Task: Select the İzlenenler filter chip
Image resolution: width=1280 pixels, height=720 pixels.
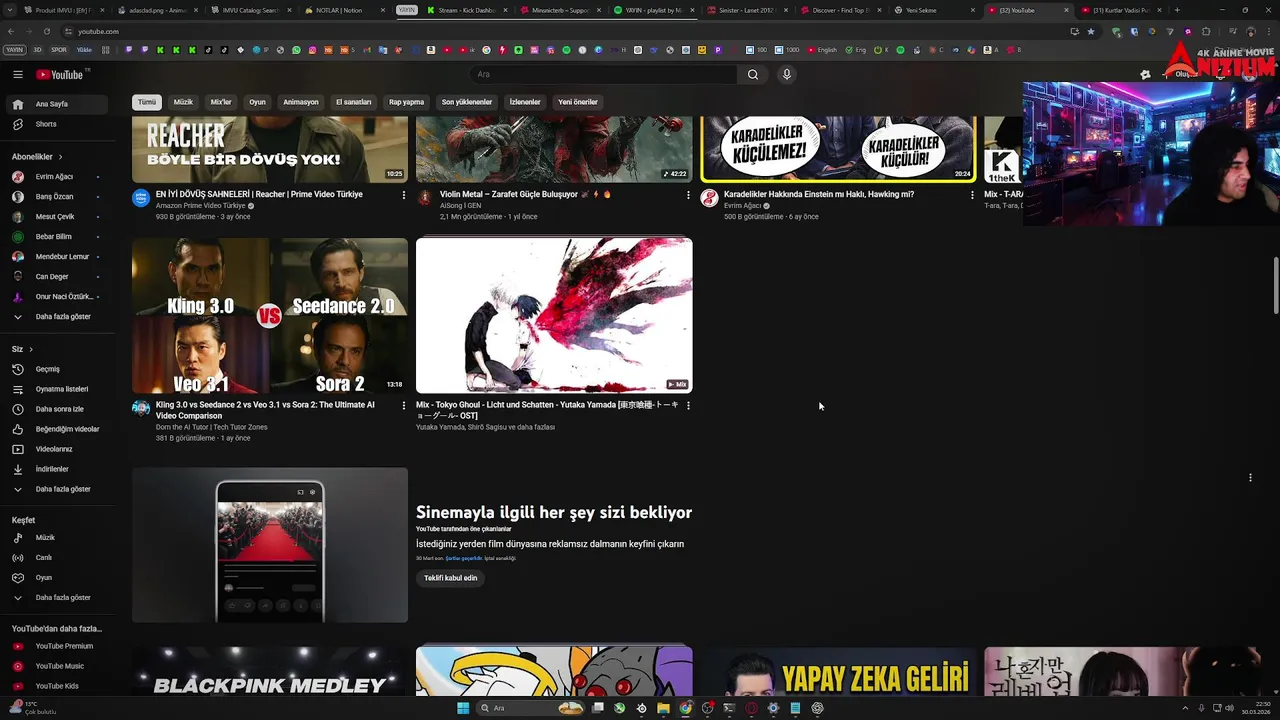Action: tap(525, 102)
